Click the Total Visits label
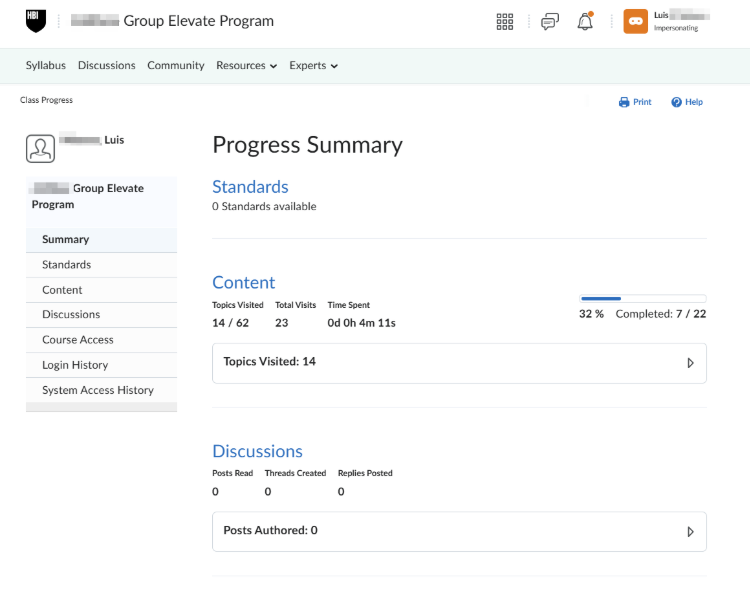This screenshot has height=600, width=750. (296, 305)
